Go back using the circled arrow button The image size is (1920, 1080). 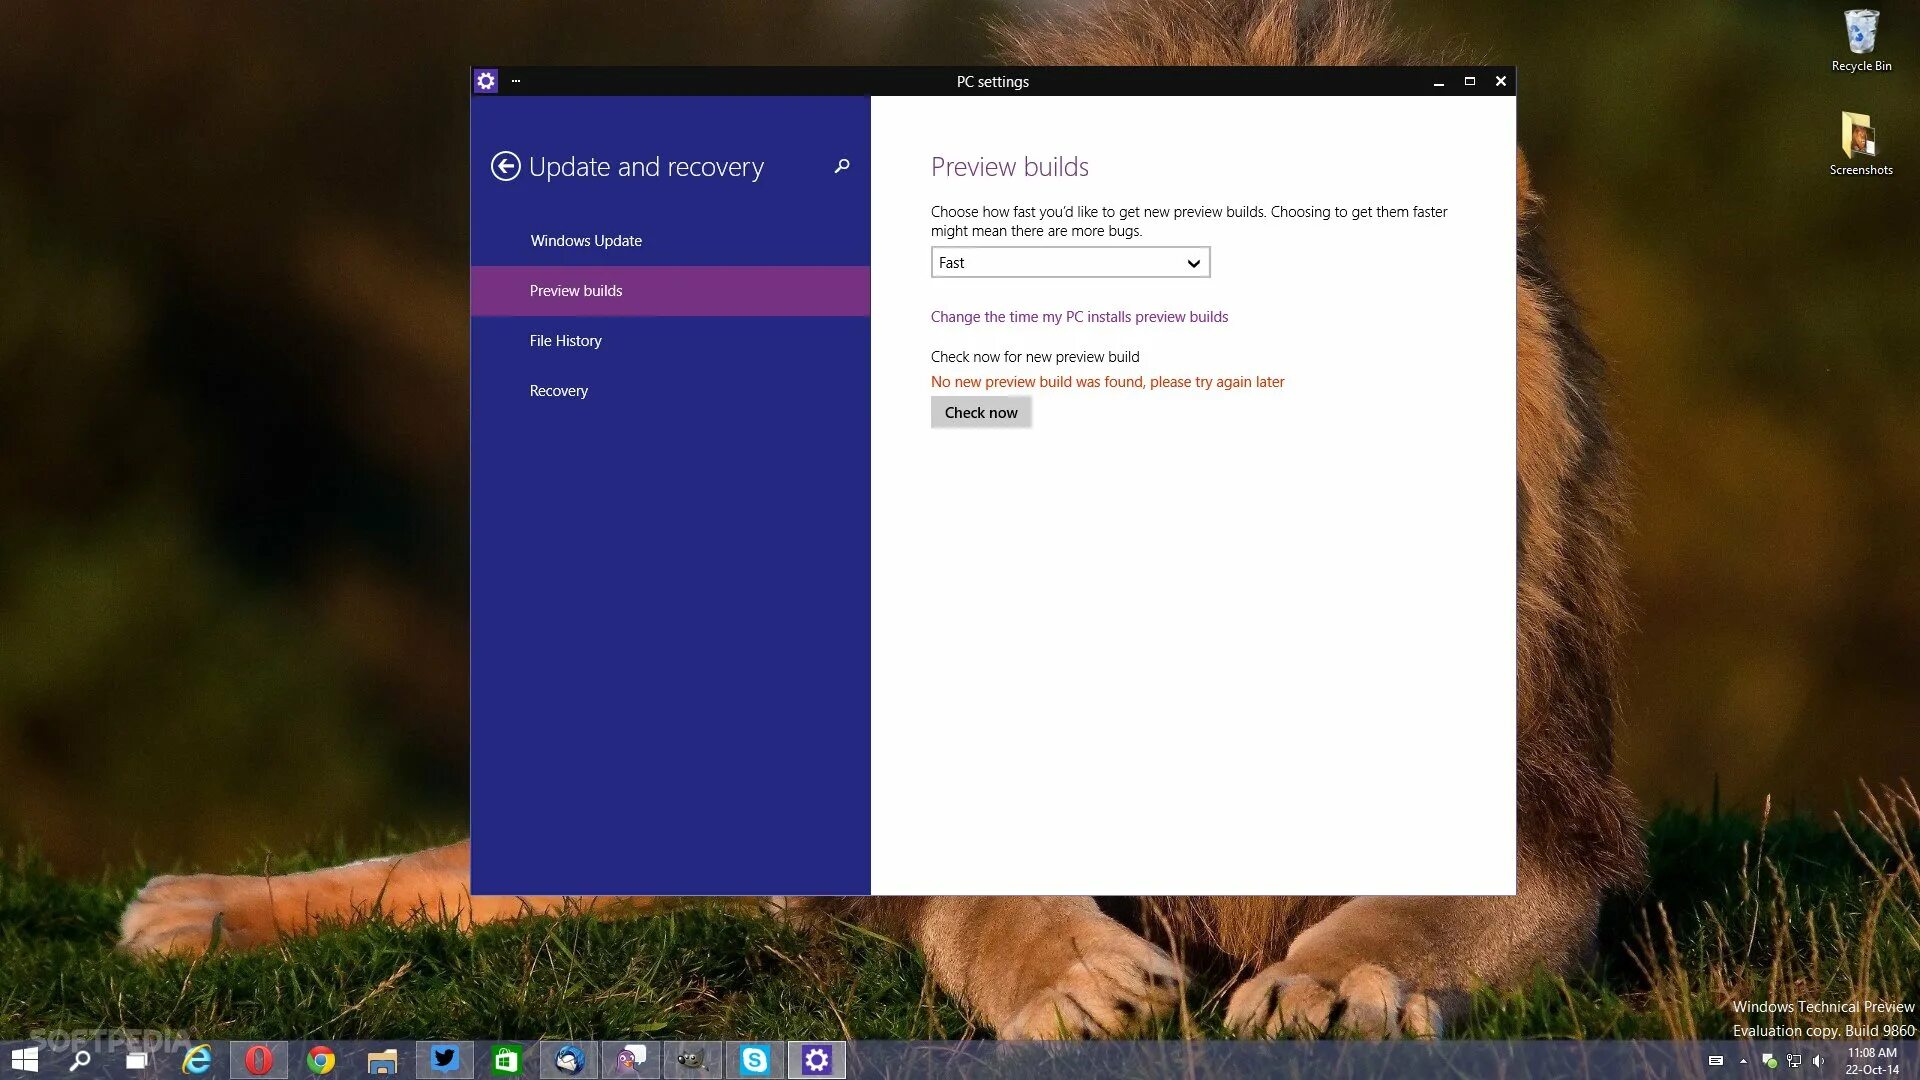[x=505, y=166]
